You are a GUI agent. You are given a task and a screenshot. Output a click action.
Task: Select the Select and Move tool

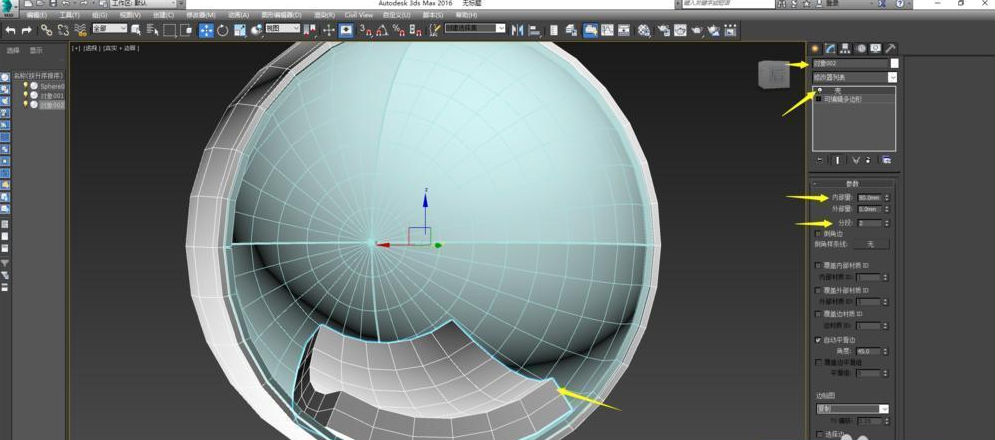click(205, 30)
